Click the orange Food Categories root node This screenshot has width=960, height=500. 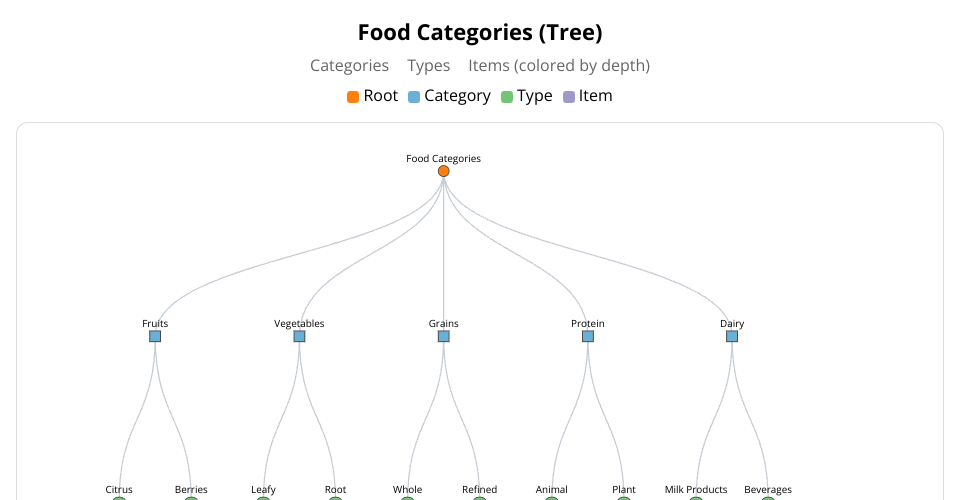click(443, 171)
